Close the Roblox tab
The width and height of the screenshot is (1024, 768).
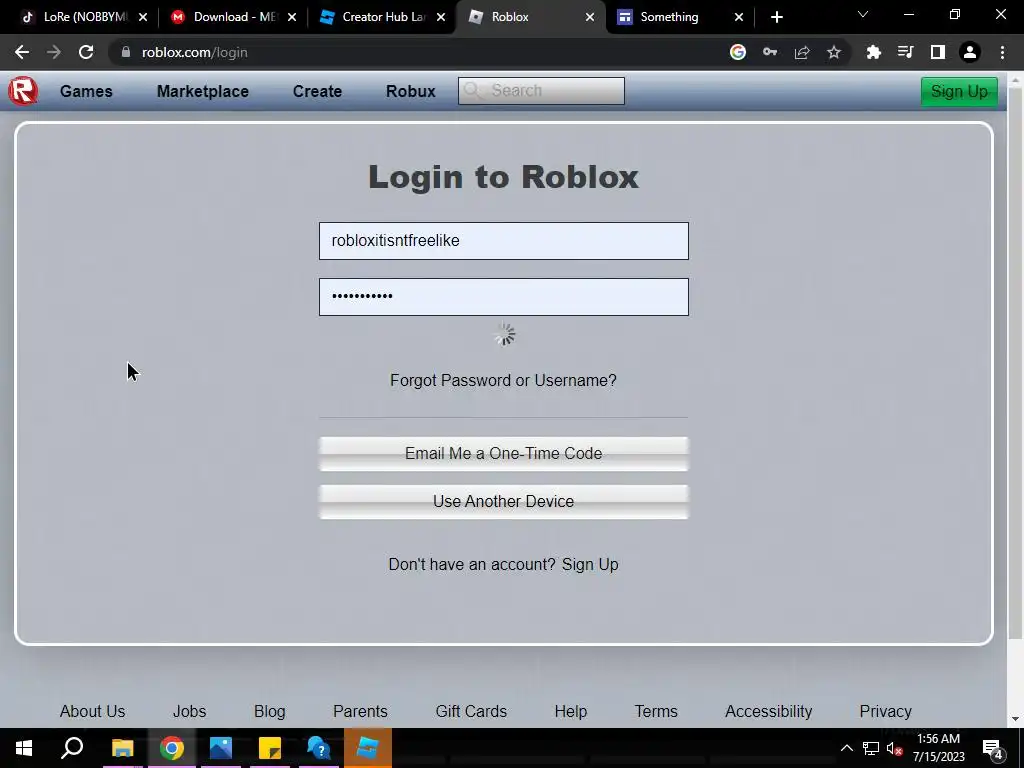[590, 17]
